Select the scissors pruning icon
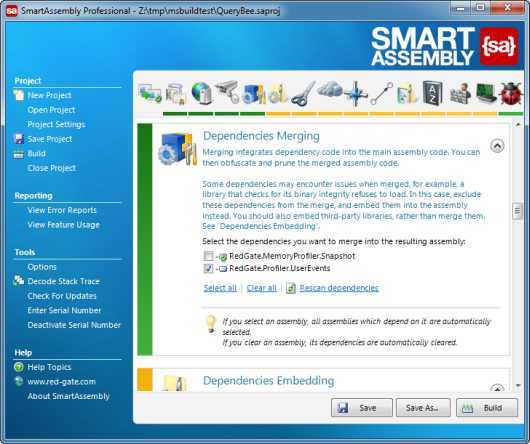Viewport: 530px width, 444px height. [303, 94]
